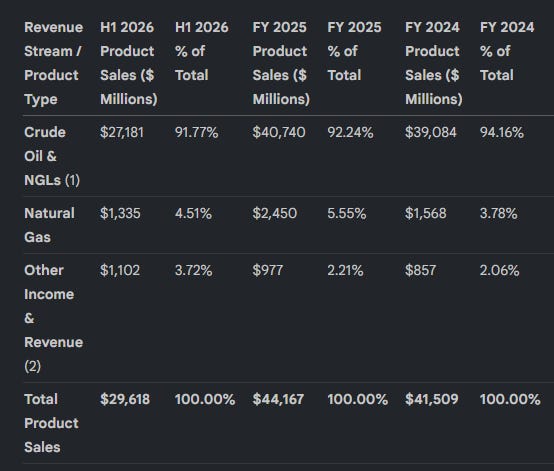554x471 pixels.
Task: Select the Natural Gas row label
Action: click(49, 225)
